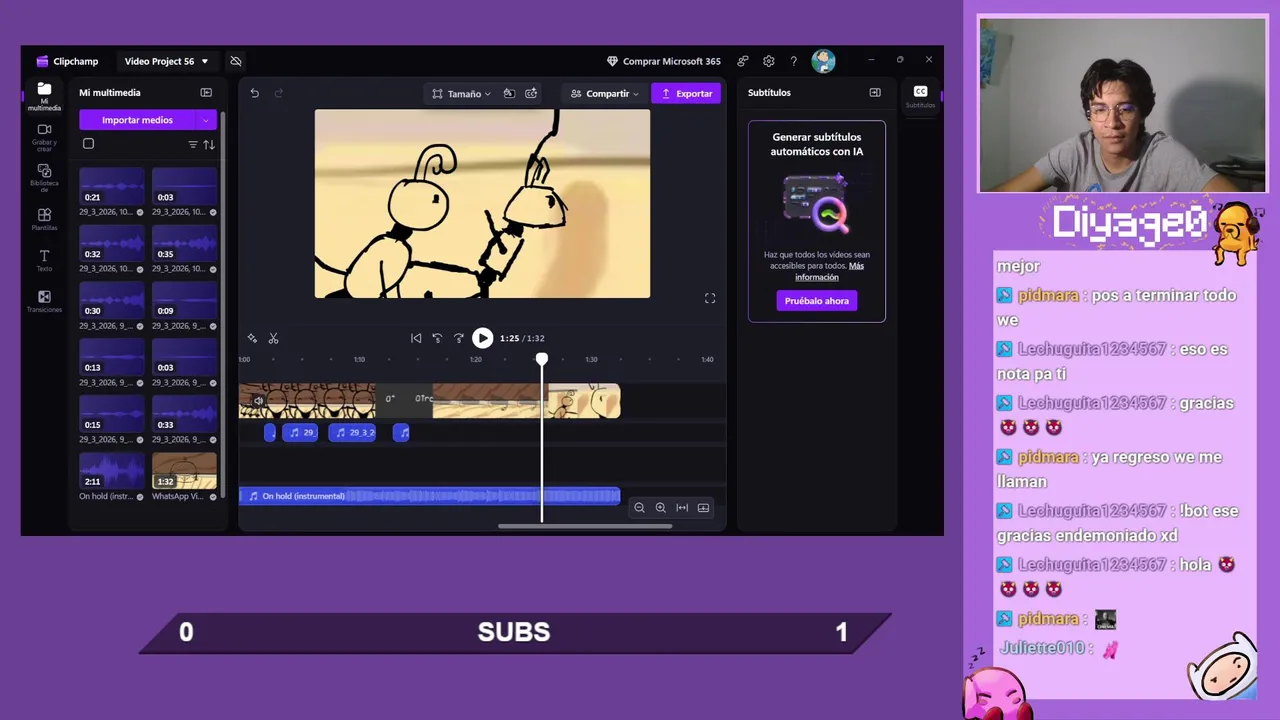Mute the first video clip in timeline
Image resolution: width=1280 pixels, height=720 pixels.
(258, 401)
